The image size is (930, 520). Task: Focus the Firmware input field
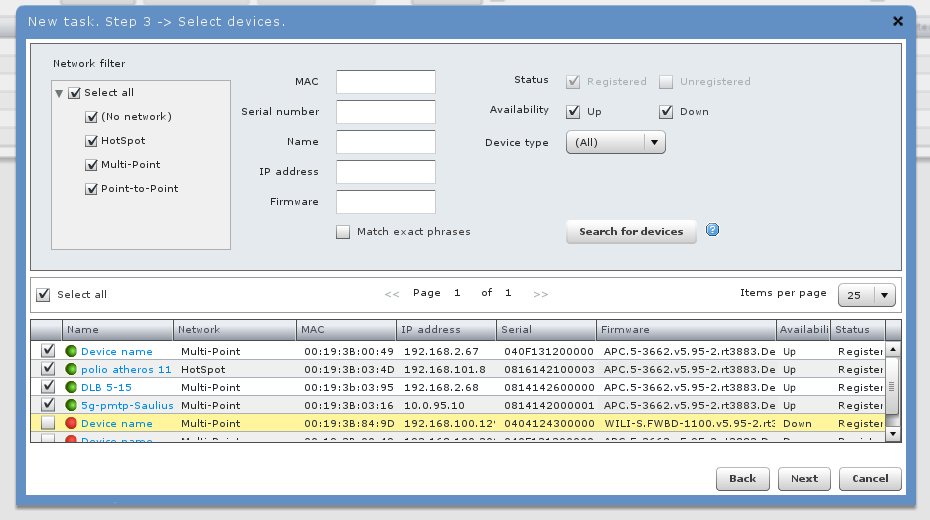coord(386,202)
